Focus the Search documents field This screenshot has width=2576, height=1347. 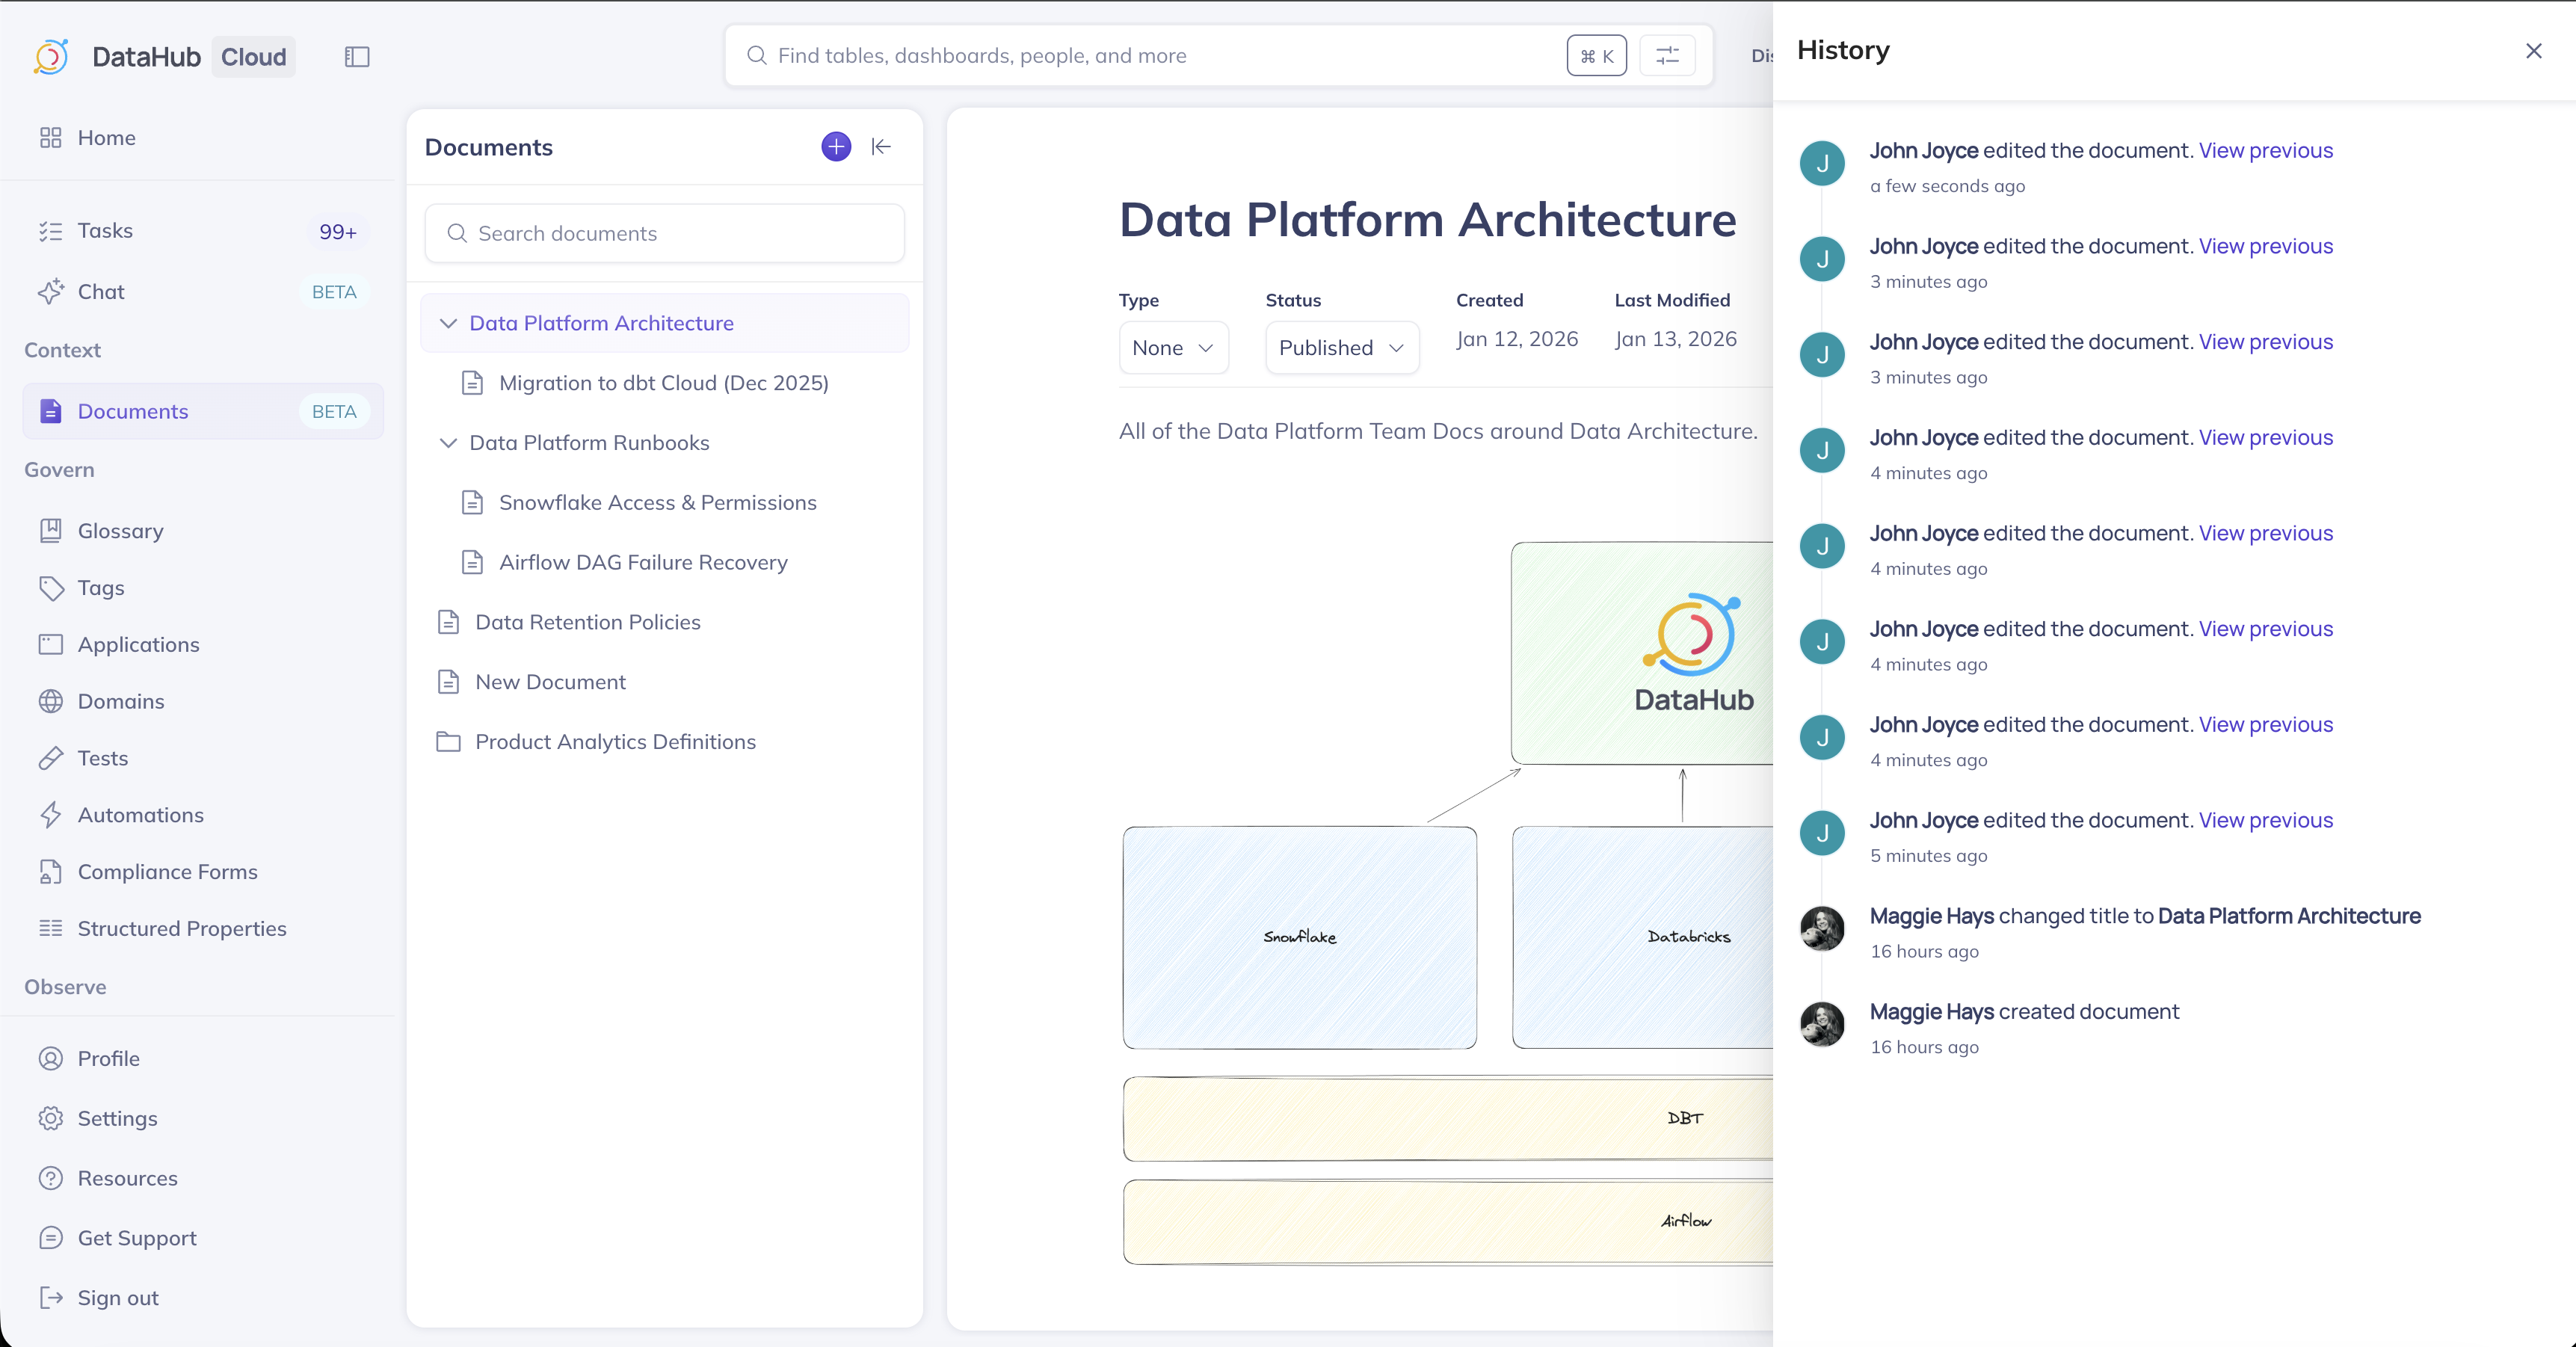pyautogui.click(x=665, y=234)
